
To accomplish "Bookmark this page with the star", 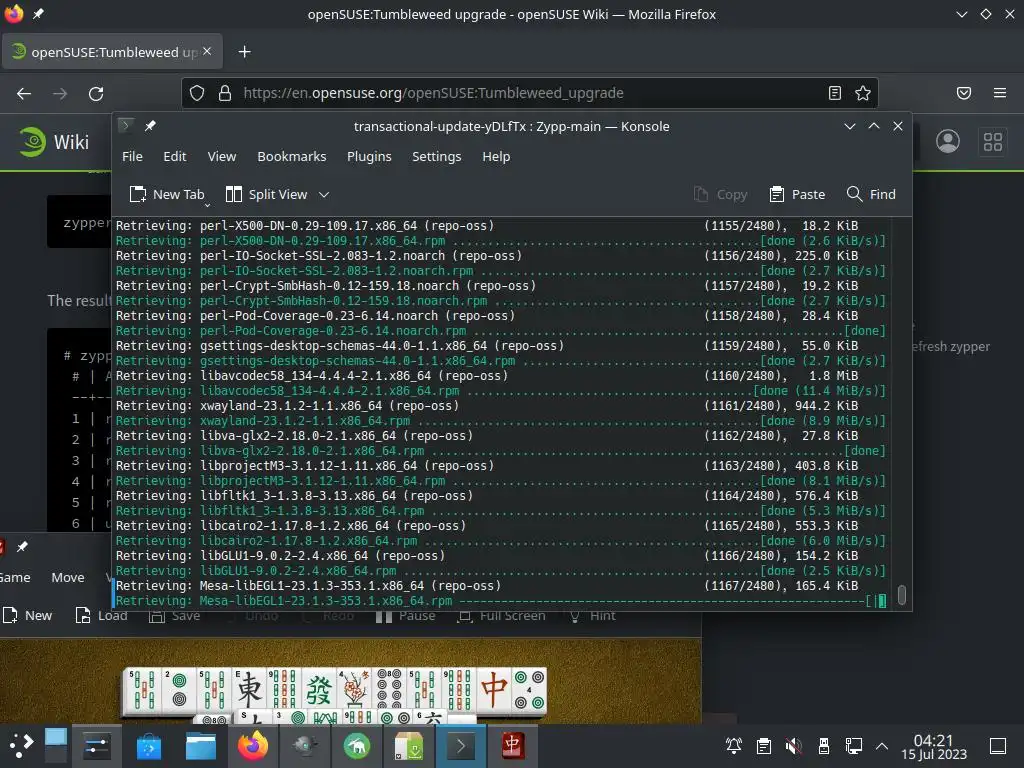I will click(863, 93).
